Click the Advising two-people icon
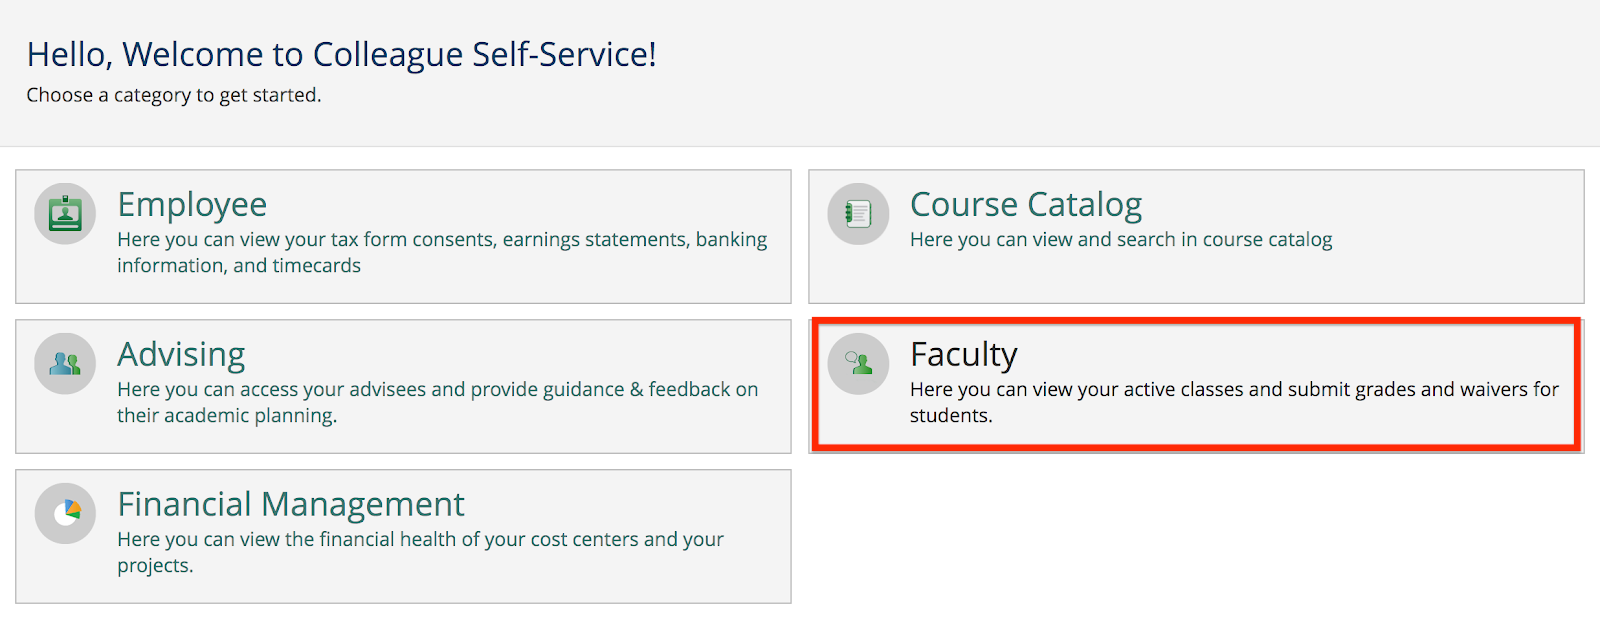 pos(65,364)
